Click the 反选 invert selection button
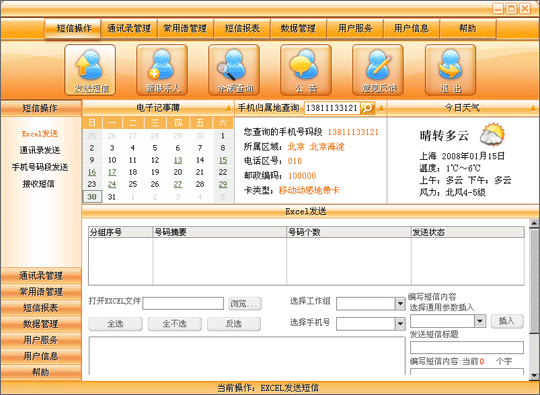 (x=234, y=324)
